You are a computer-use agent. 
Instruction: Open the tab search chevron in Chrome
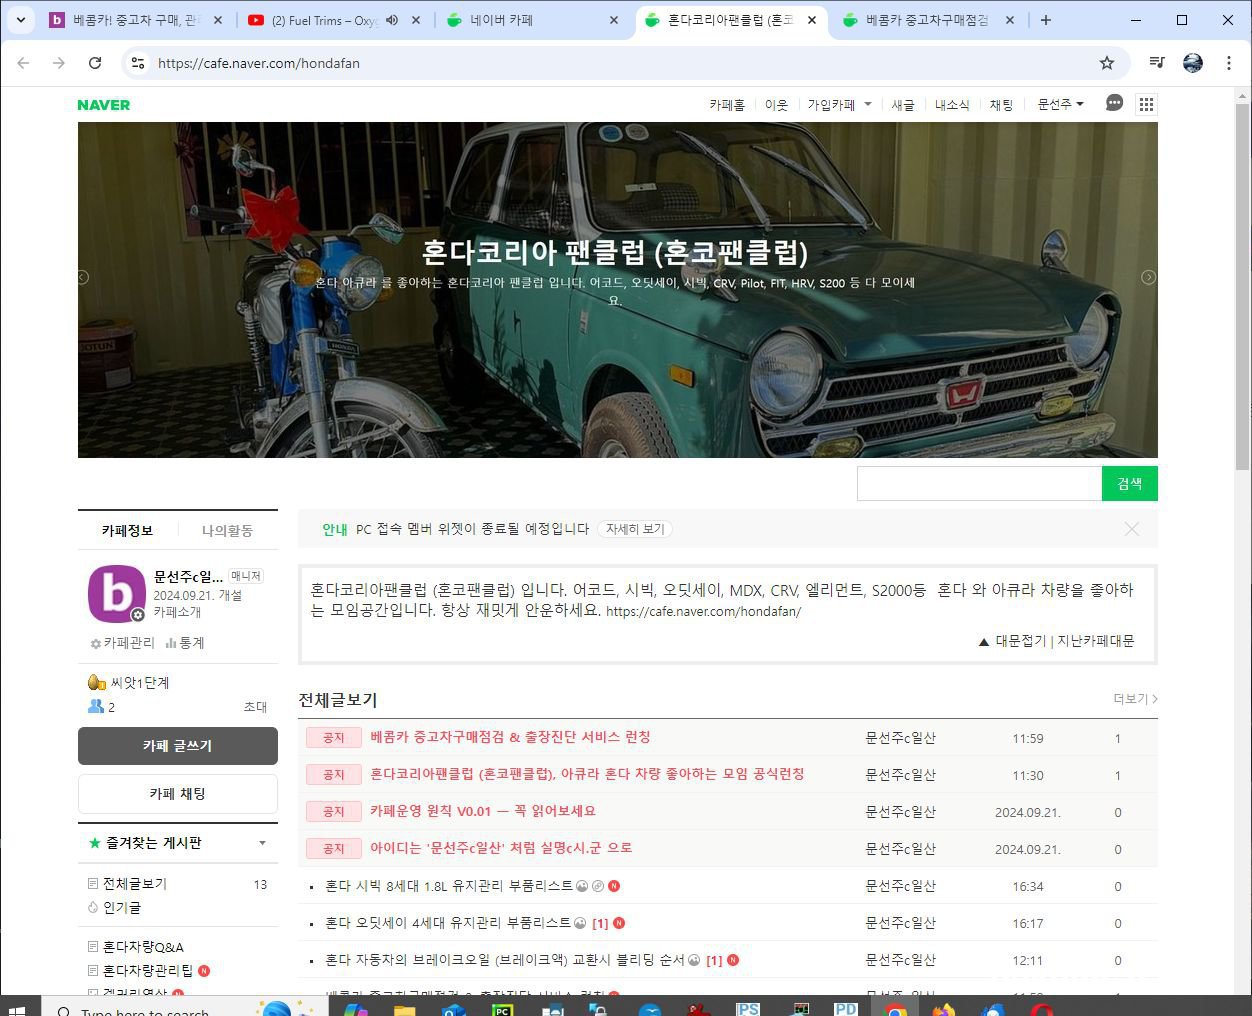pos(20,20)
